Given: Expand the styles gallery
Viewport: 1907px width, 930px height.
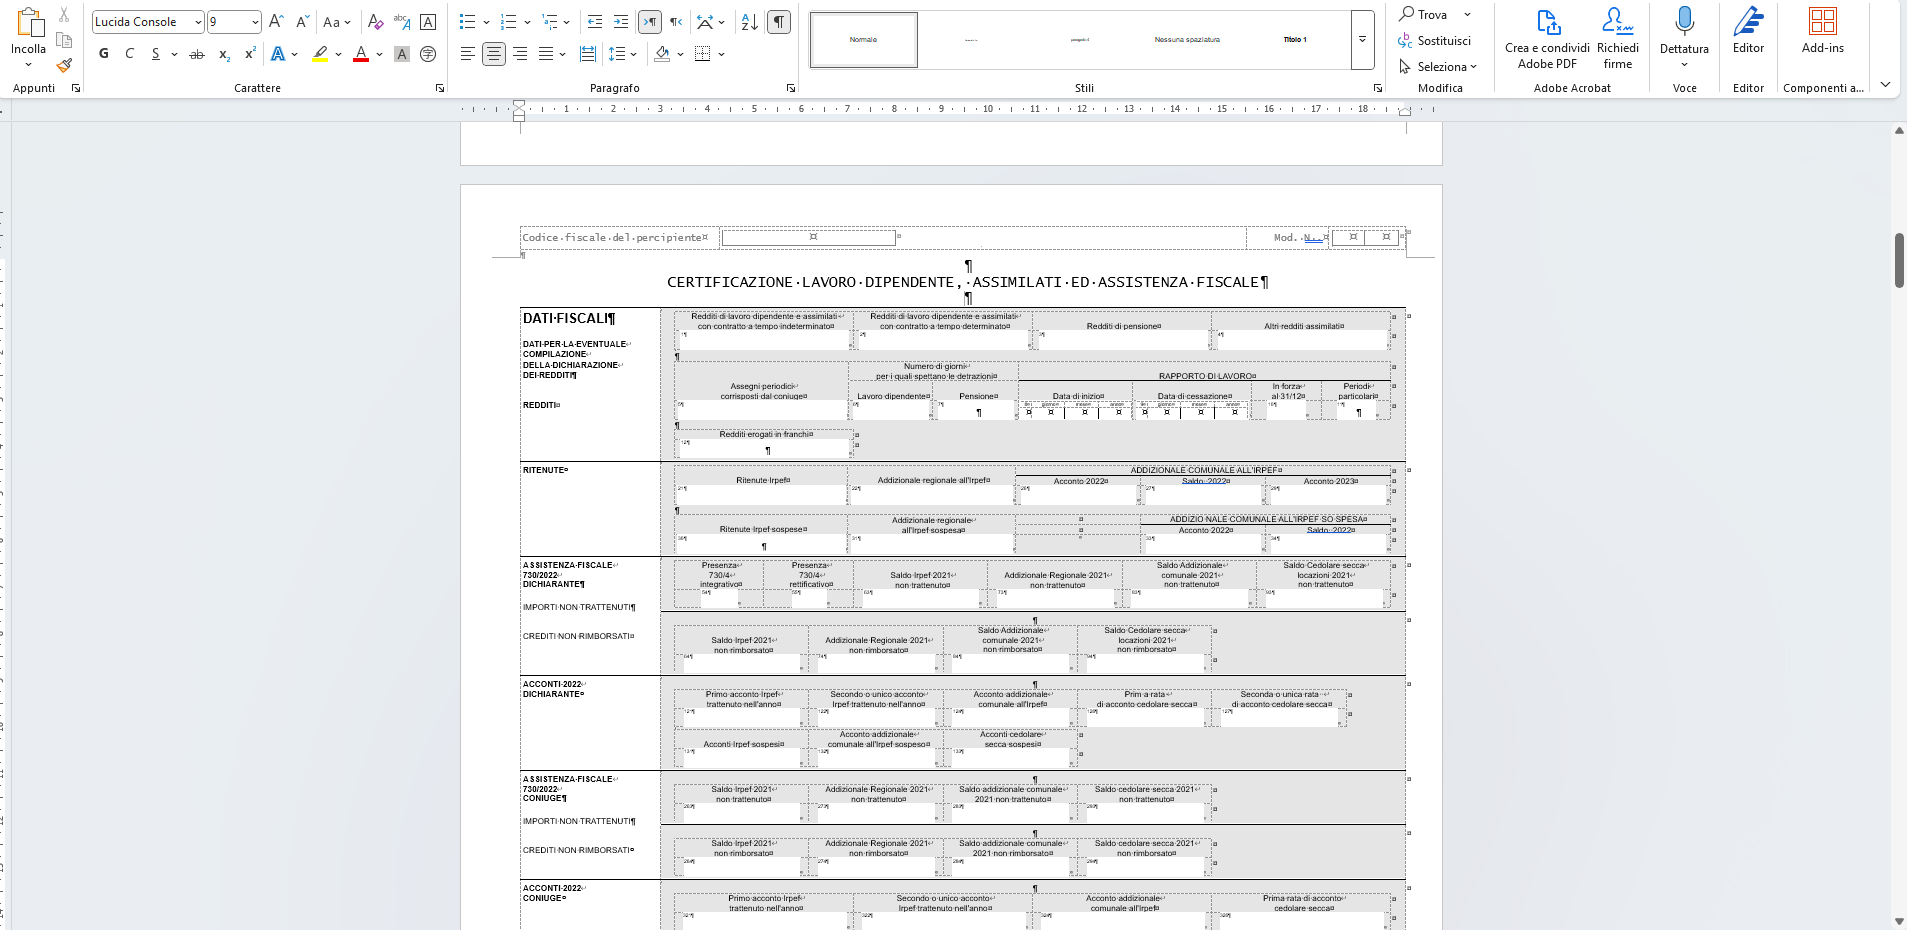Looking at the screenshot, I should (x=1362, y=40).
